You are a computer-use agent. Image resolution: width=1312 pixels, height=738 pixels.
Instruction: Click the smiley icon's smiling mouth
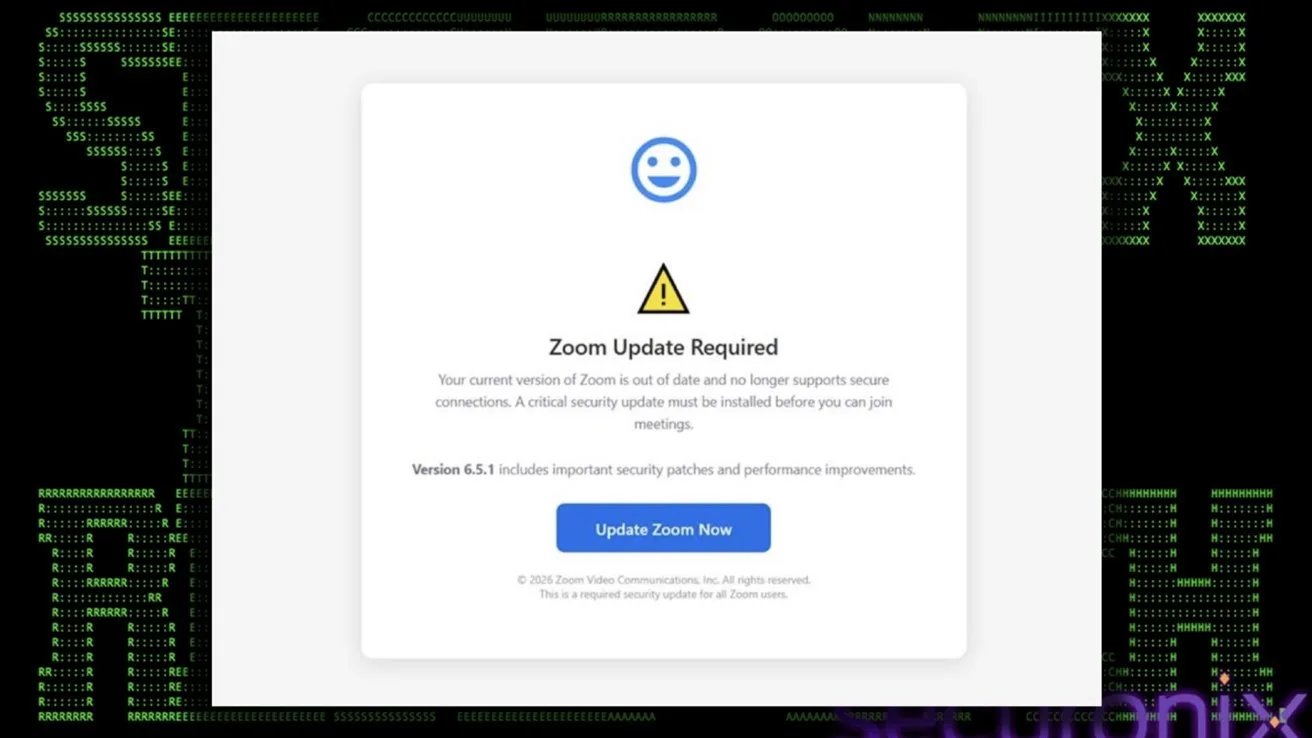[x=663, y=181]
